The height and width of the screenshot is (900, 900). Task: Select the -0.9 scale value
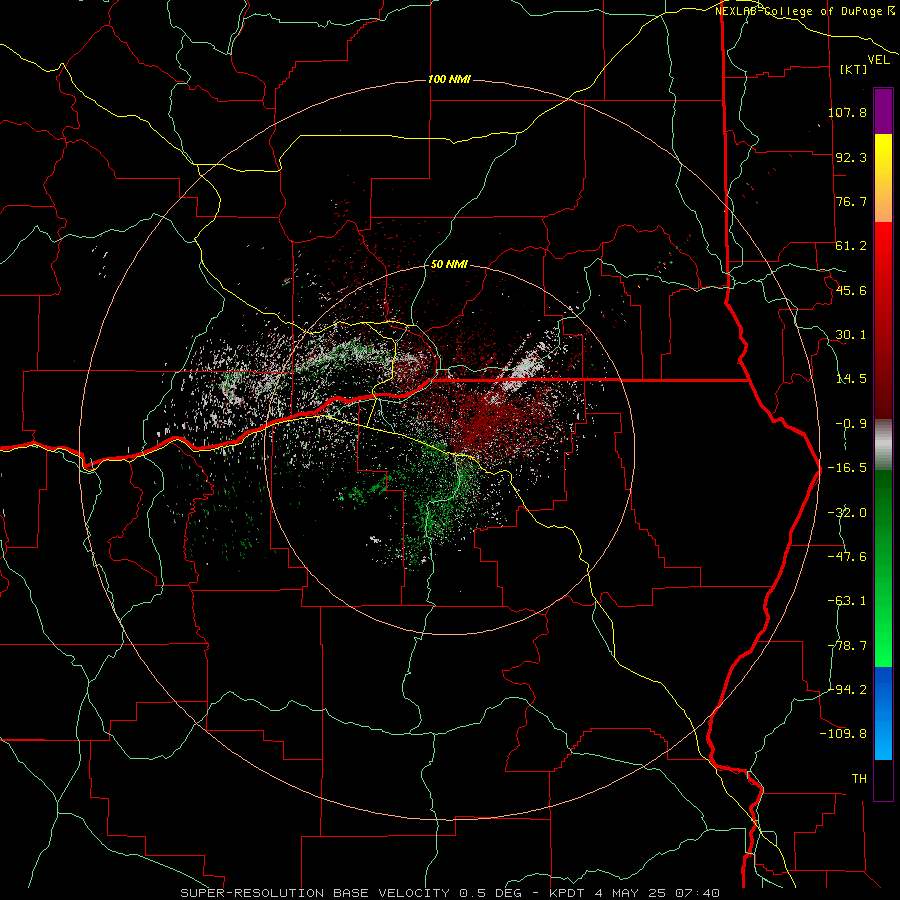(851, 424)
